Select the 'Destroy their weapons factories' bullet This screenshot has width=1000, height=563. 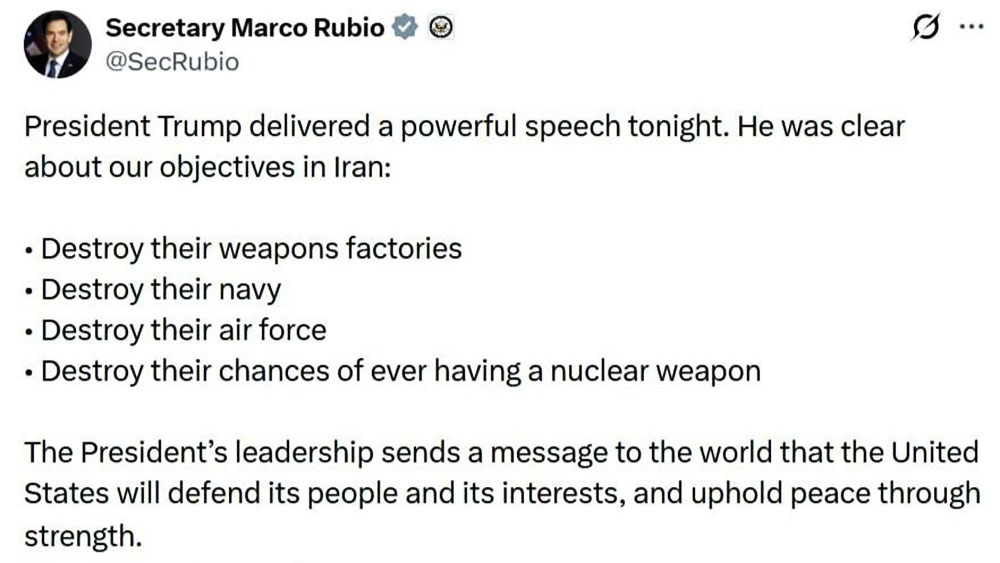point(250,247)
